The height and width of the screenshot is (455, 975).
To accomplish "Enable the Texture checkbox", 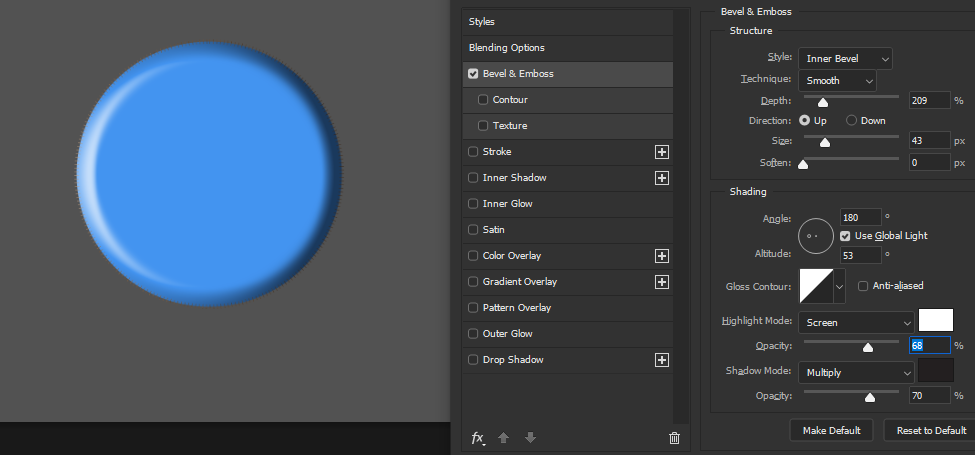I will [483, 126].
